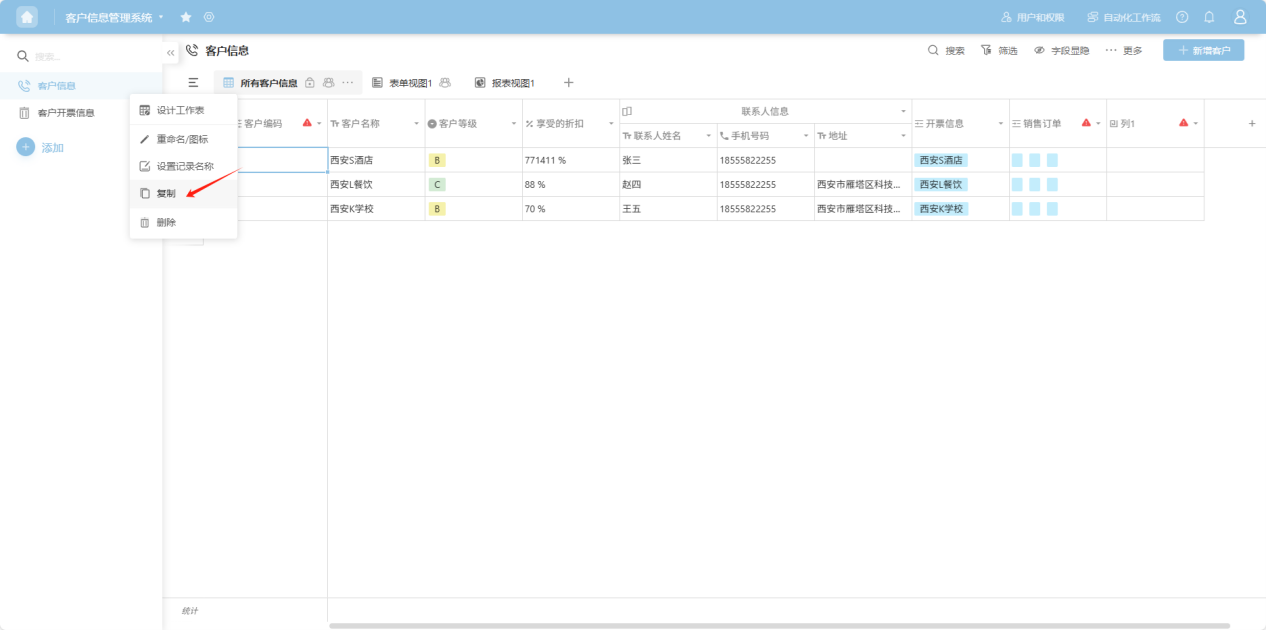This screenshot has height=630, width=1266.
Task: Click the 新增客户 button
Action: pos(1203,50)
